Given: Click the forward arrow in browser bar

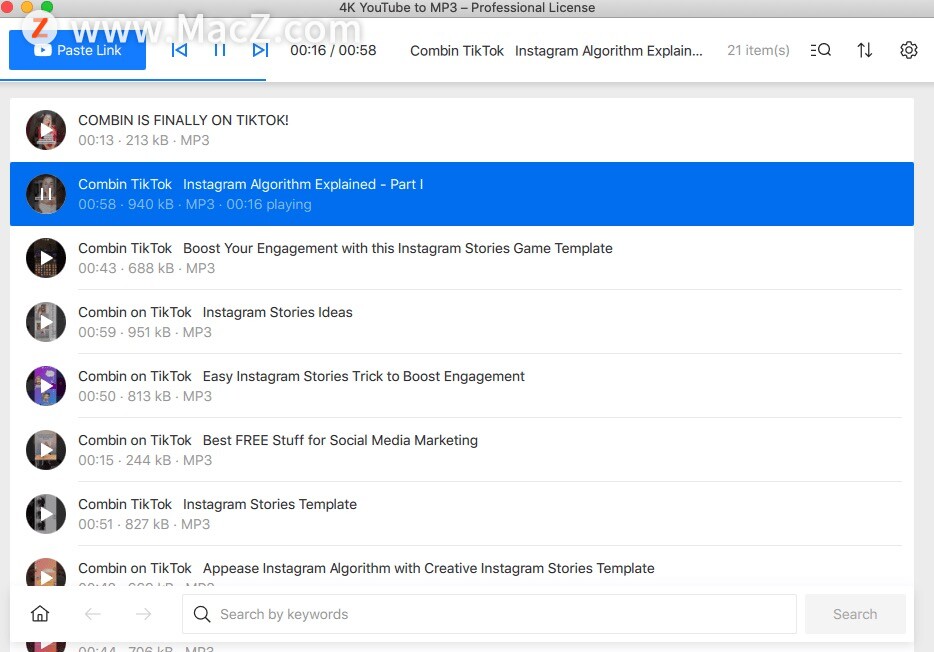Looking at the screenshot, I should click(144, 613).
